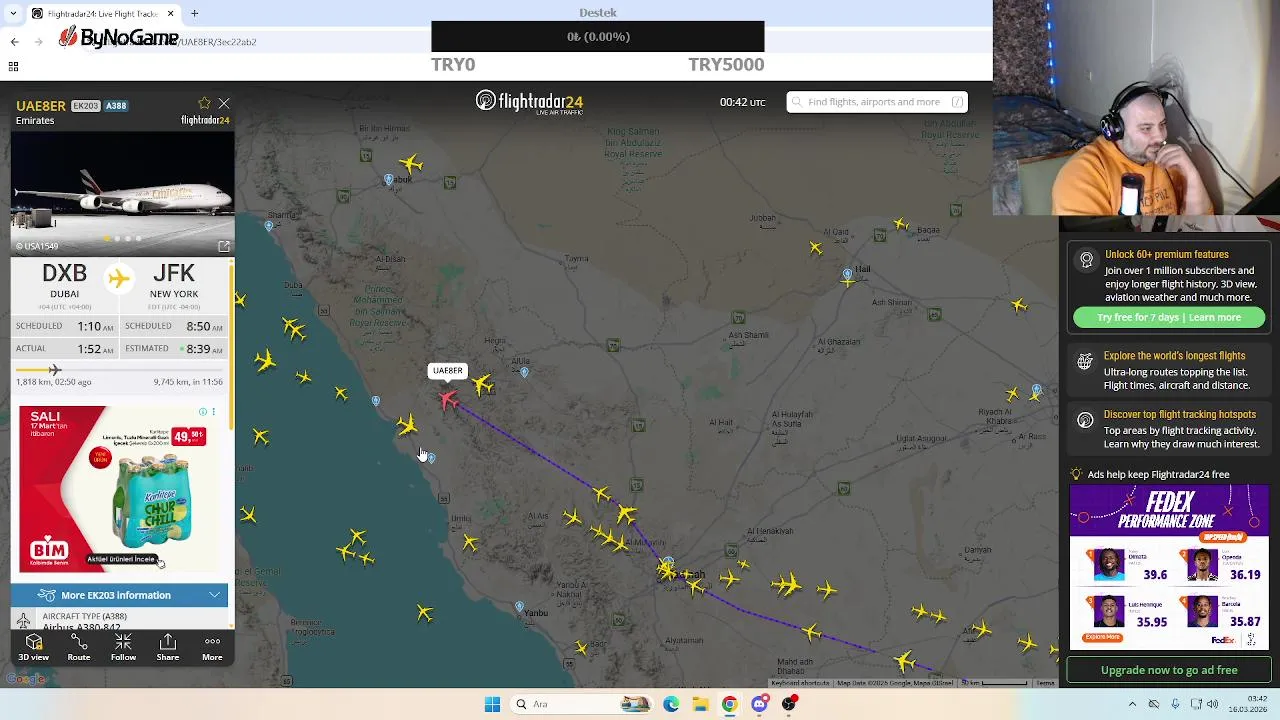
Task: Show the flight Route
Action: point(78,647)
